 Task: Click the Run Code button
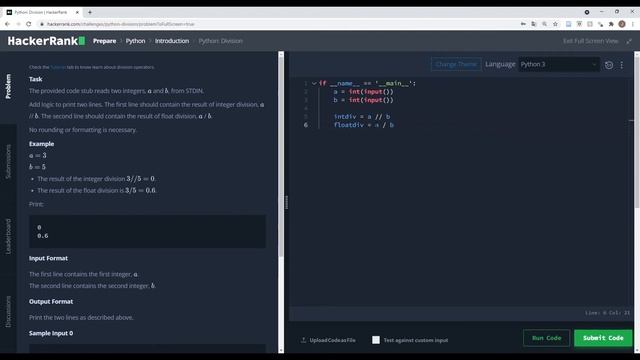point(547,338)
